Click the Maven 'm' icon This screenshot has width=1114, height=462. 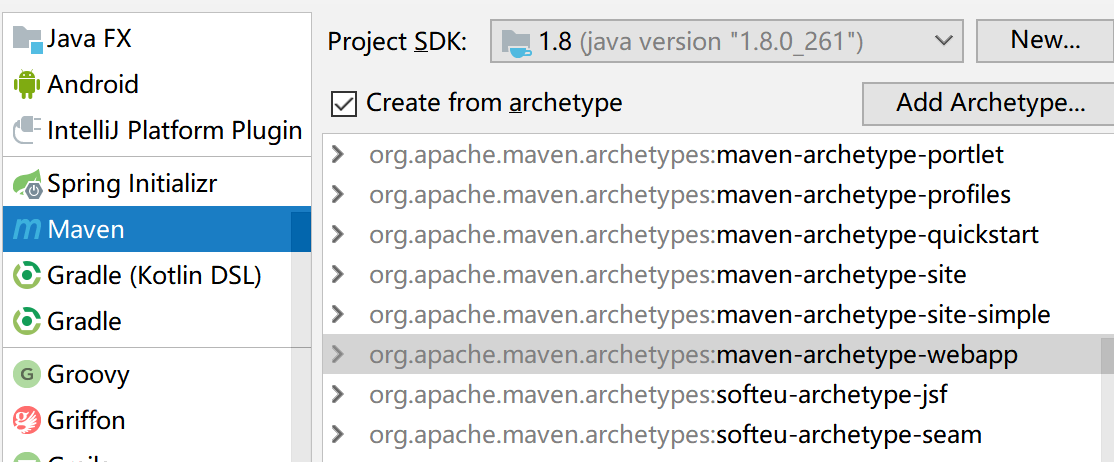(28, 230)
